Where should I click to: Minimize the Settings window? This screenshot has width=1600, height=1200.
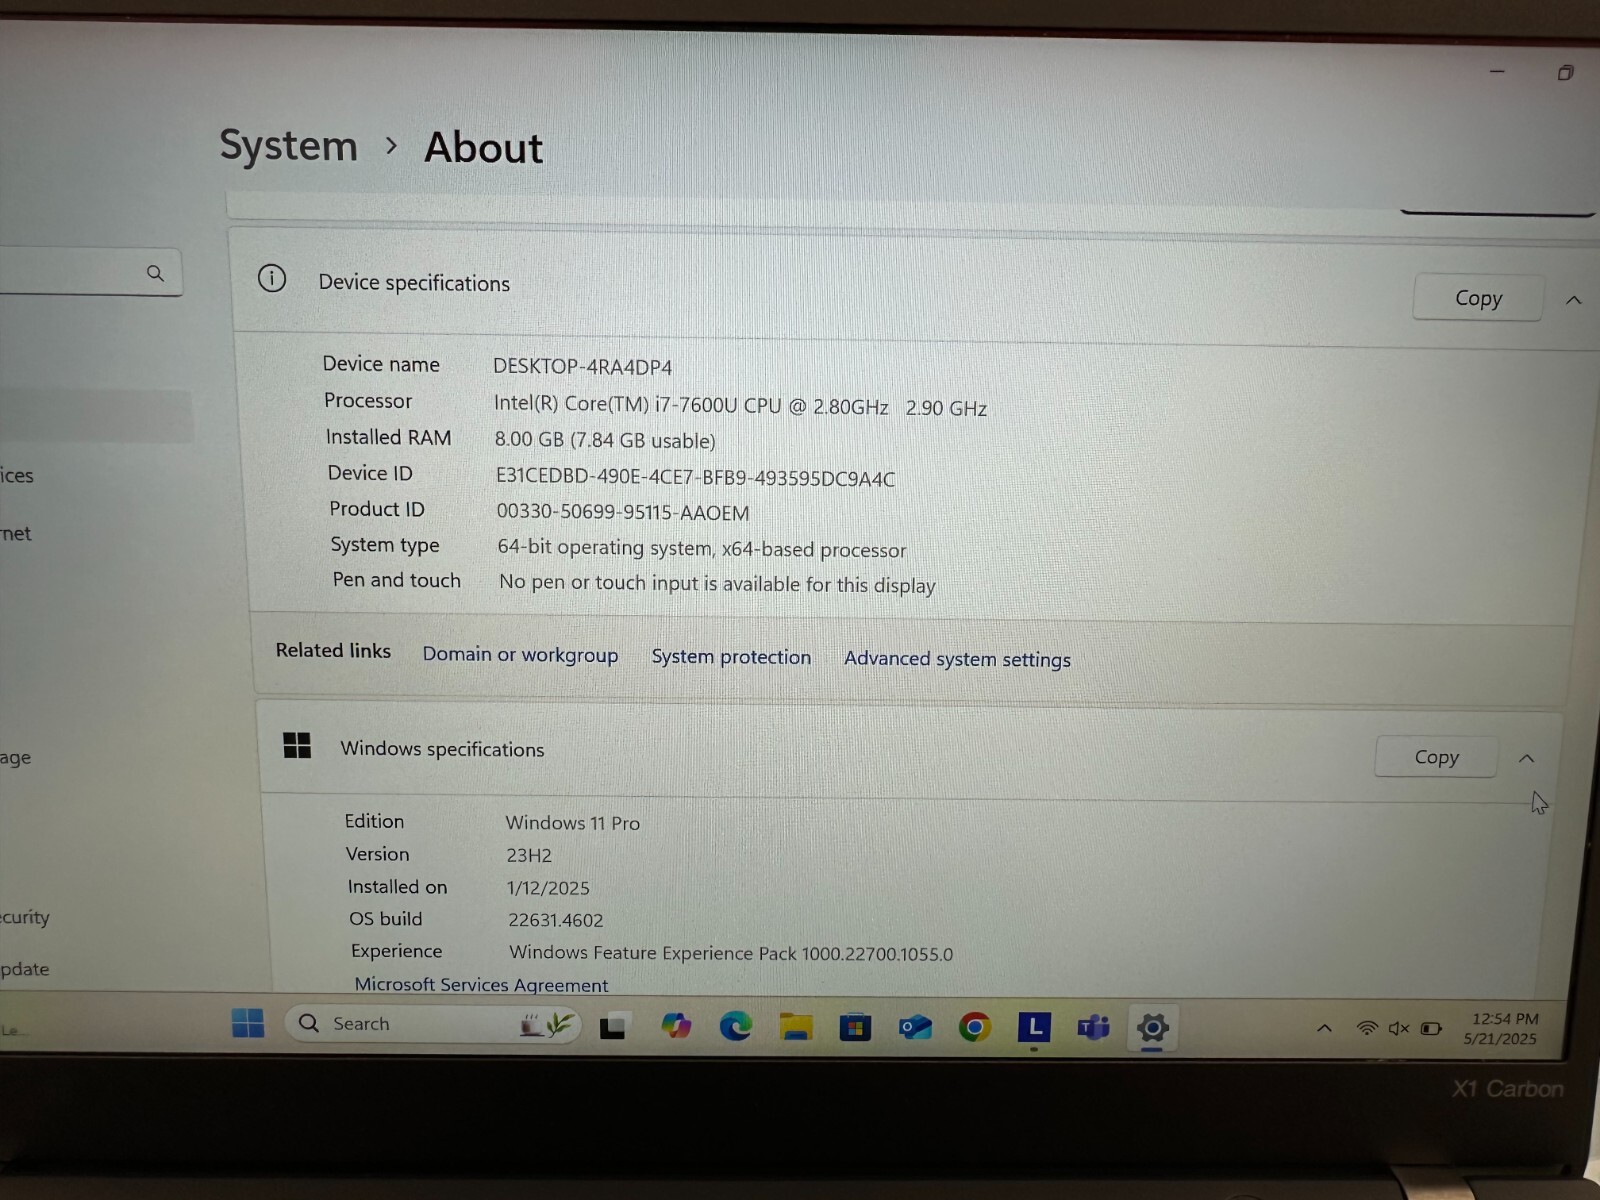click(1497, 72)
